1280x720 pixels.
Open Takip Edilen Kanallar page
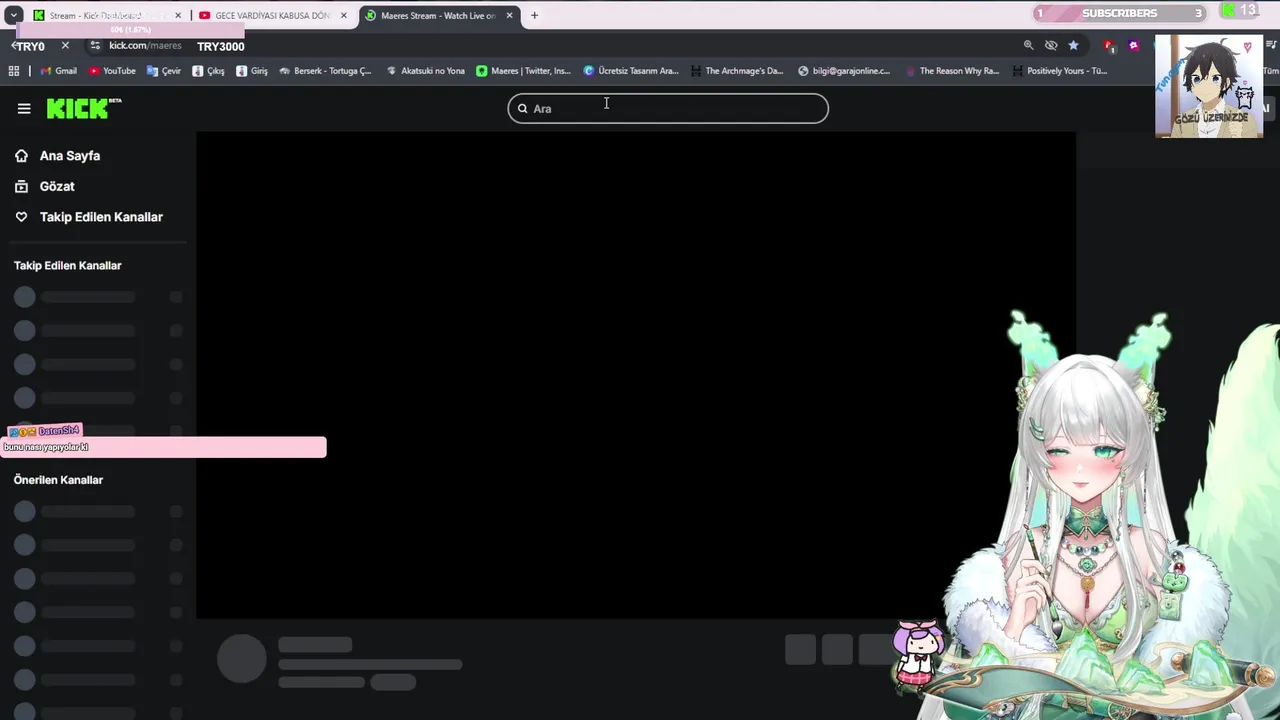coord(88,217)
